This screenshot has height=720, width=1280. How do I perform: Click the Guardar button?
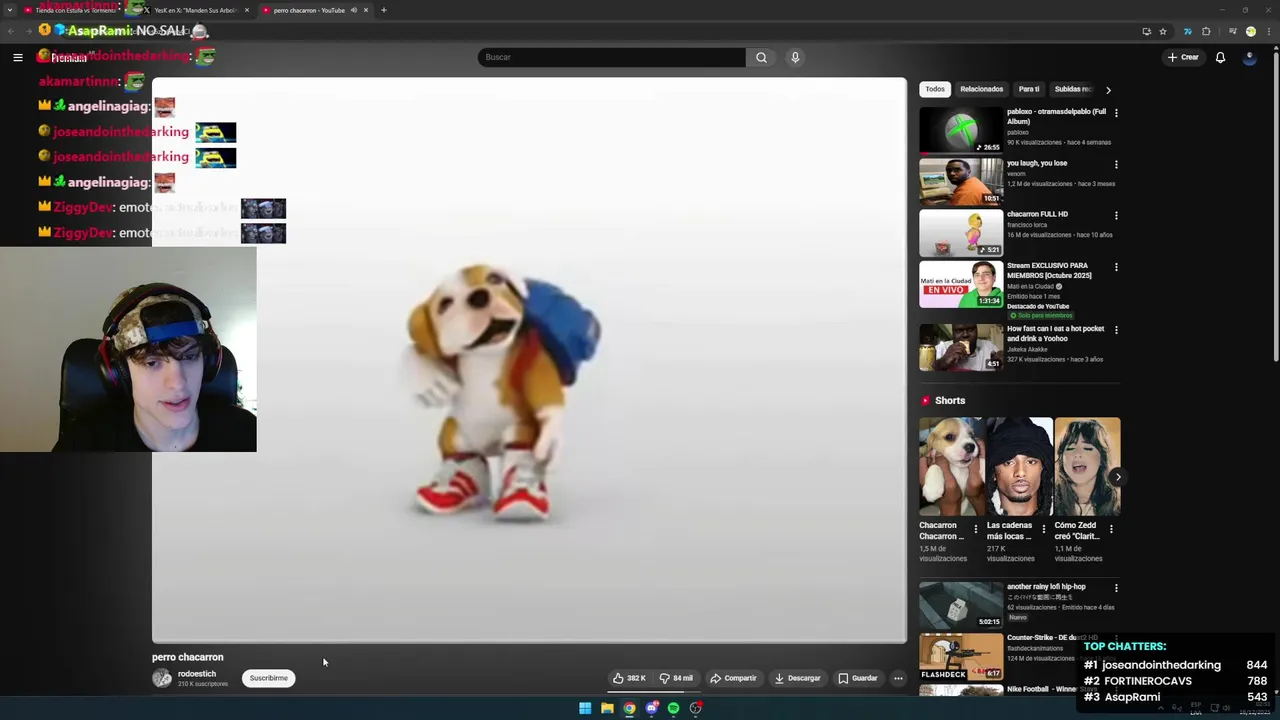pyautogui.click(x=857, y=678)
